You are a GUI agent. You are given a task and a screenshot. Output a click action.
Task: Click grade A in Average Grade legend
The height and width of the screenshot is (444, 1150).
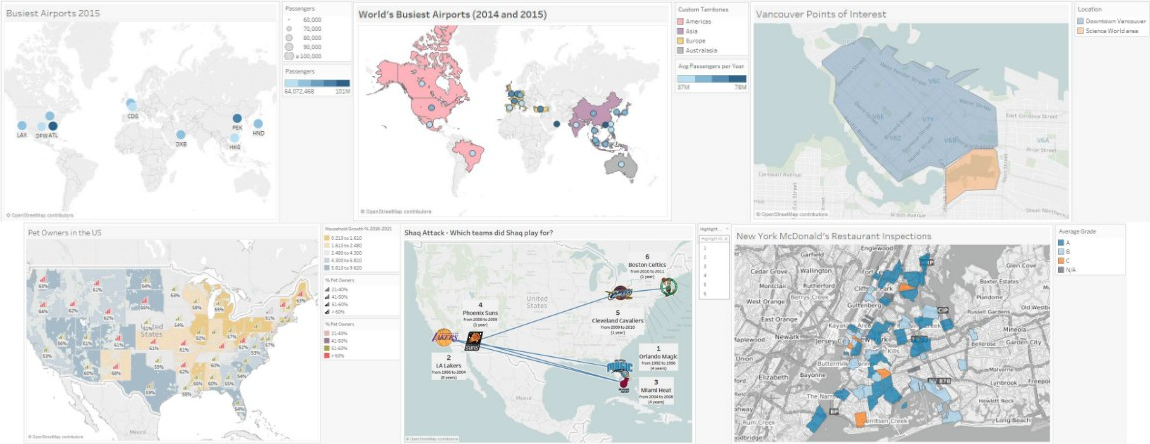click(x=1062, y=241)
